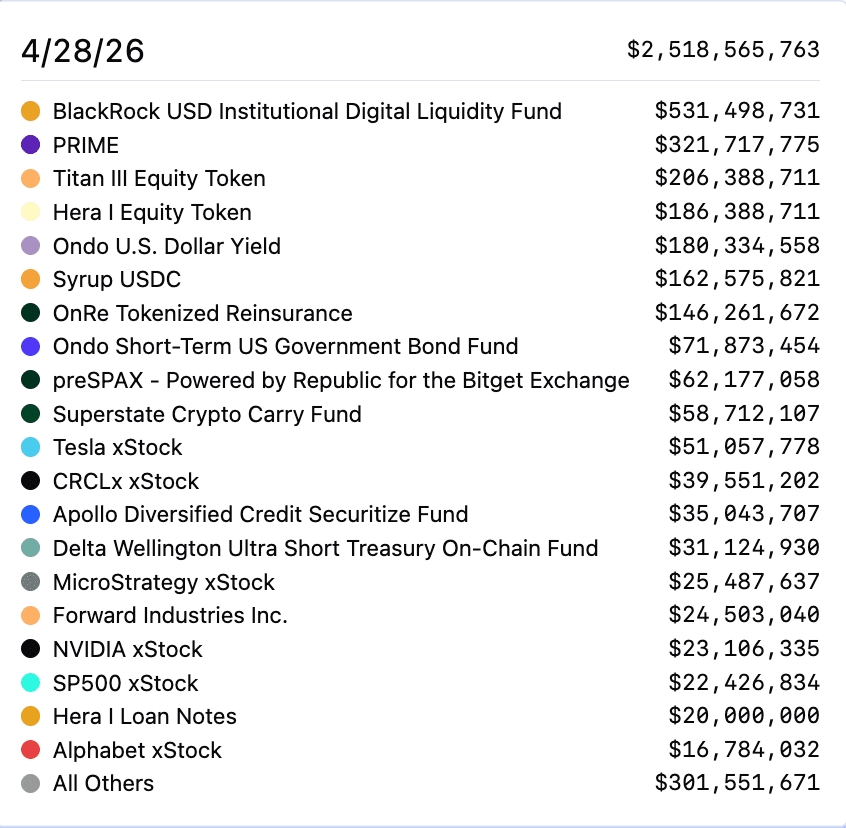Click the Apollo Diversified Credit blue dot
The width and height of the screenshot is (846, 828).
pos(30,514)
